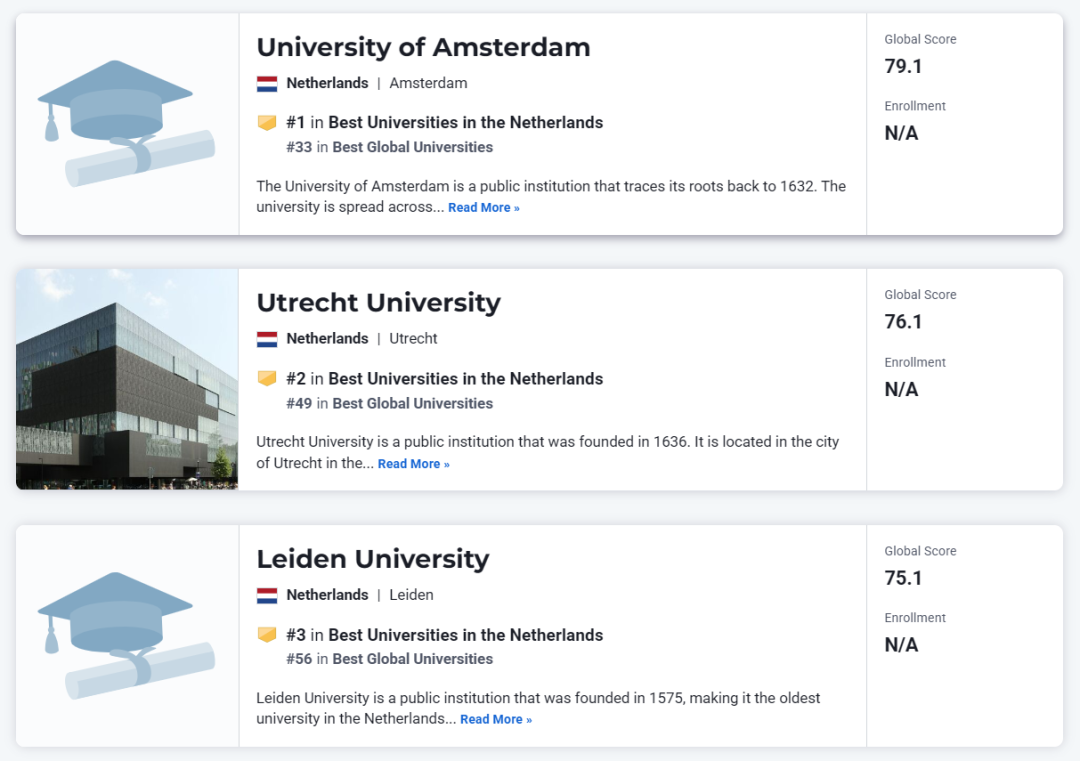
Task: Click the gold badge beside Amsterdam's #1 ranking
Action: point(267,123)
